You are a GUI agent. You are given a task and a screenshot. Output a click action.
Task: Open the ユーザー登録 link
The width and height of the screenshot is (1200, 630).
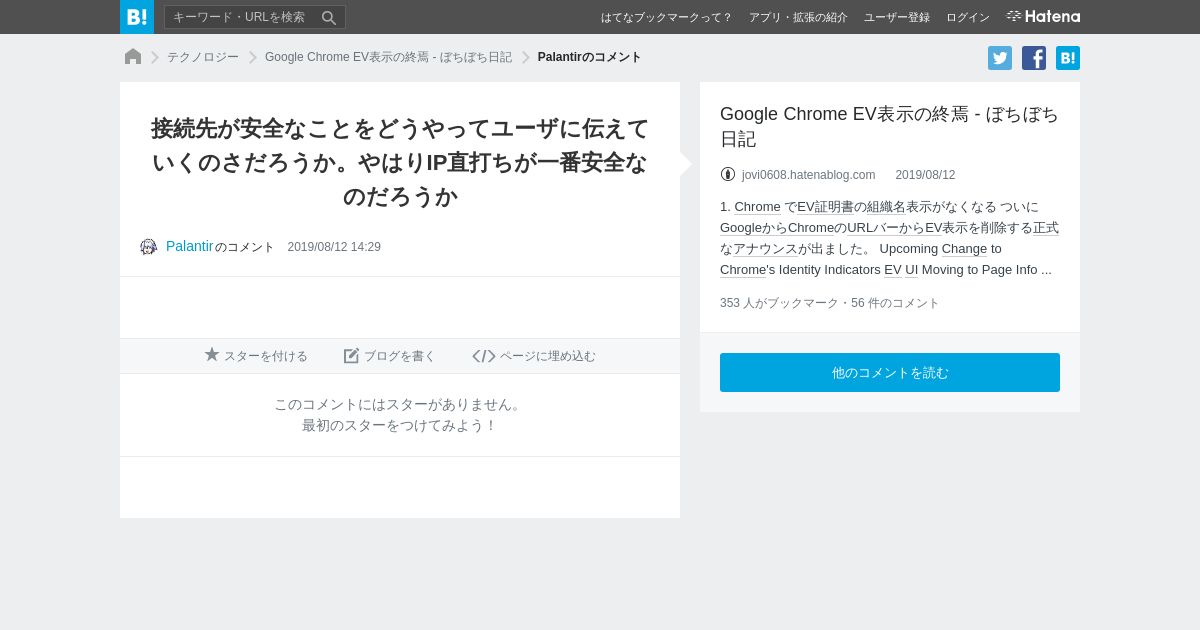click(897, 17)
